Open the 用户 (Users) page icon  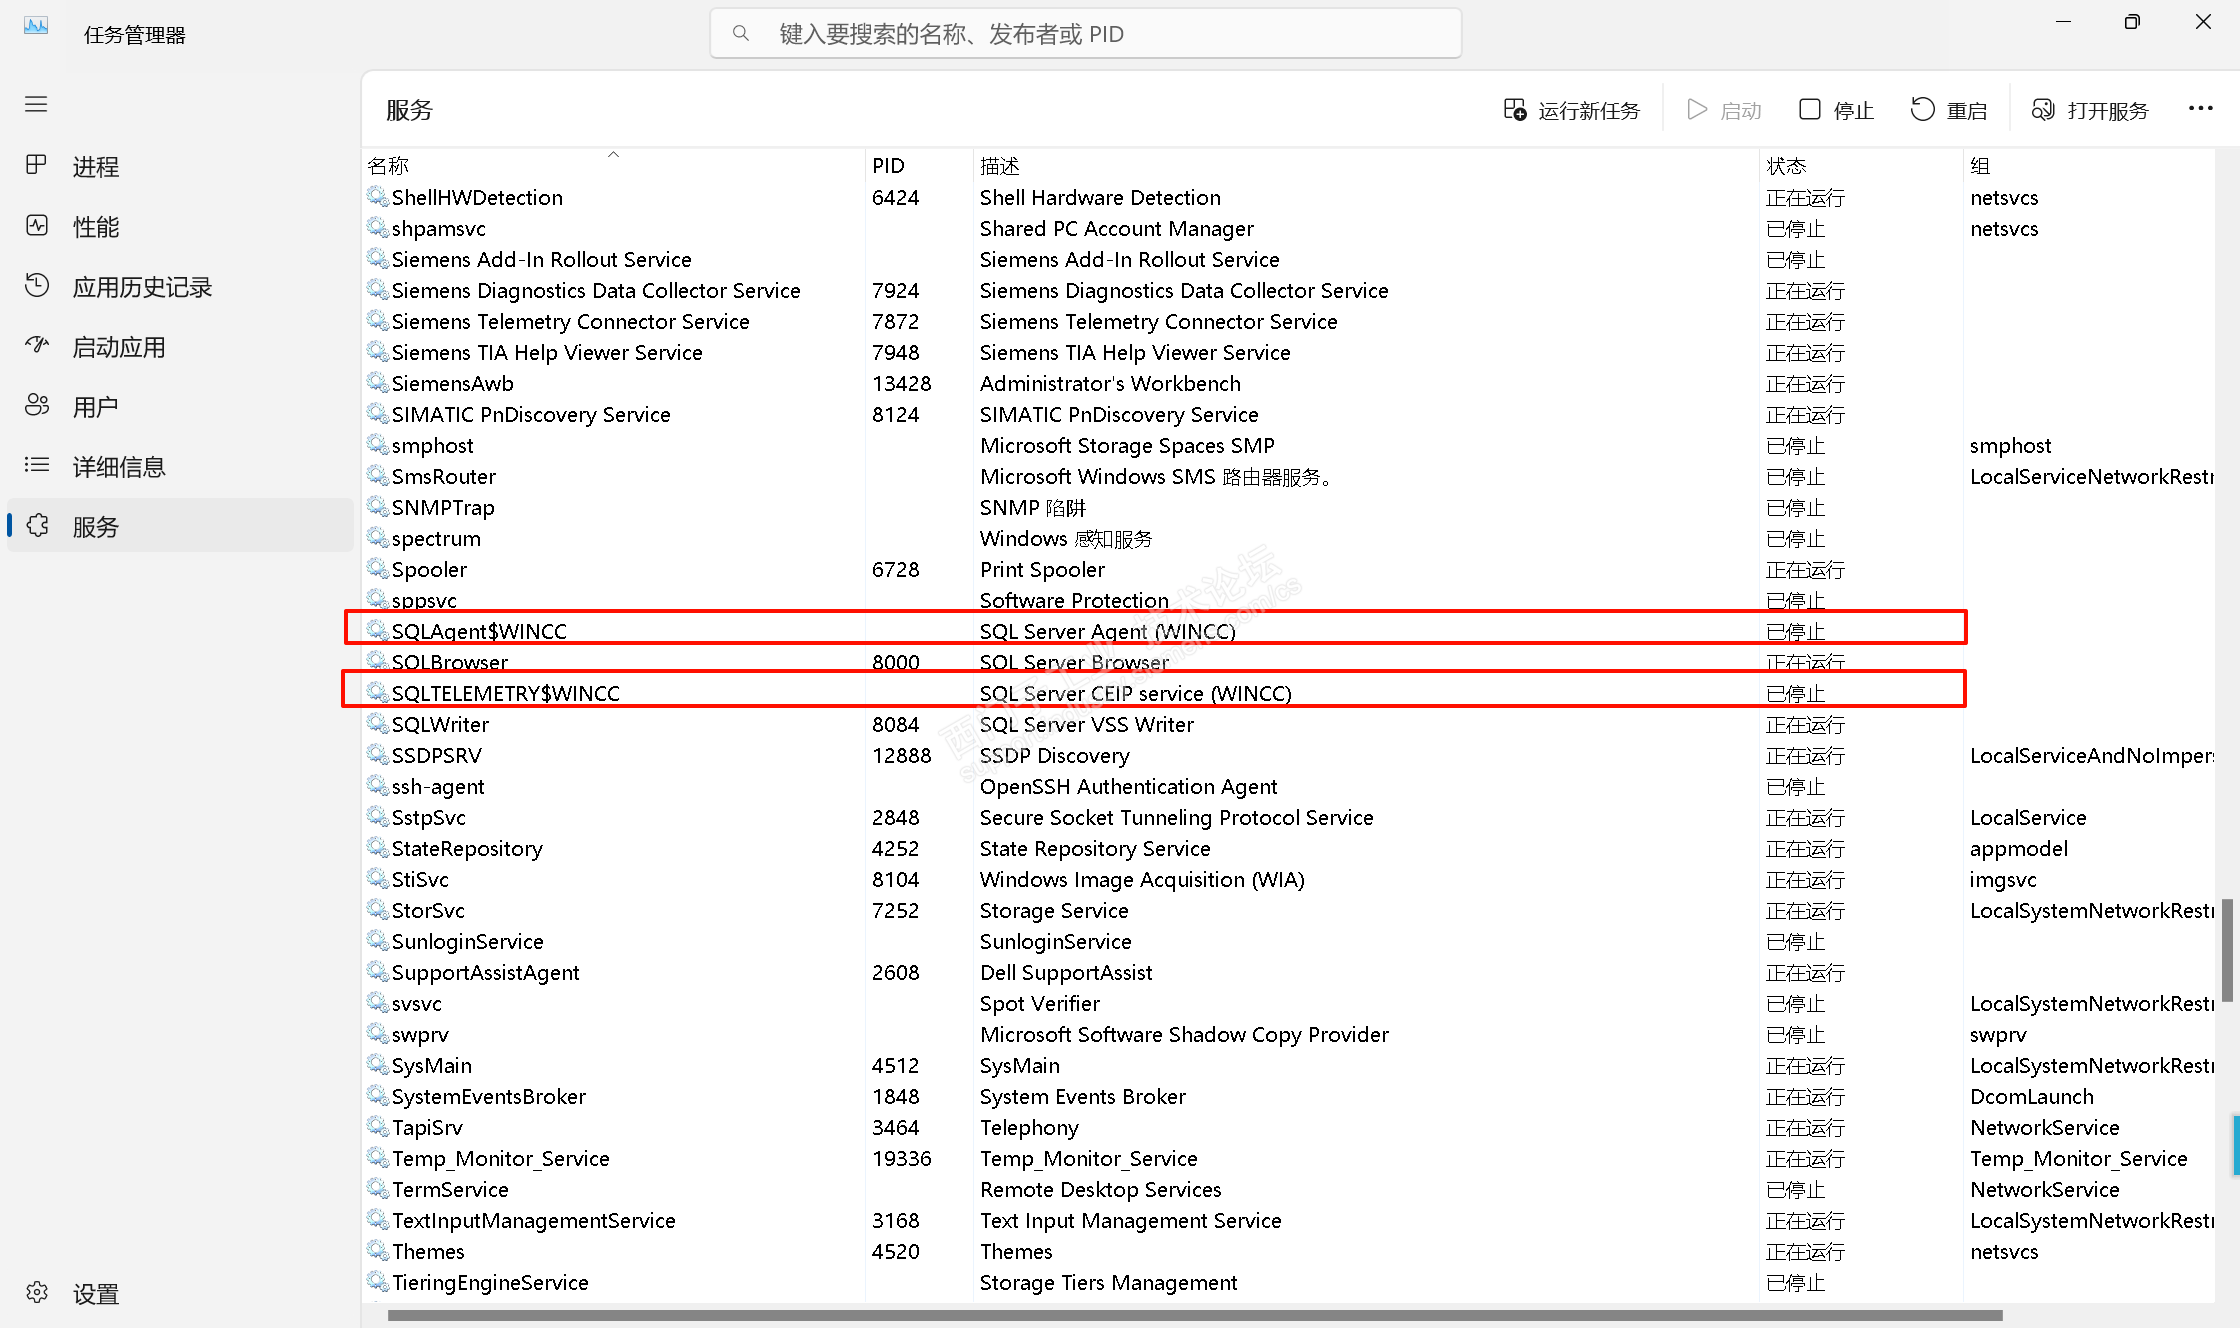click(37, 406)
